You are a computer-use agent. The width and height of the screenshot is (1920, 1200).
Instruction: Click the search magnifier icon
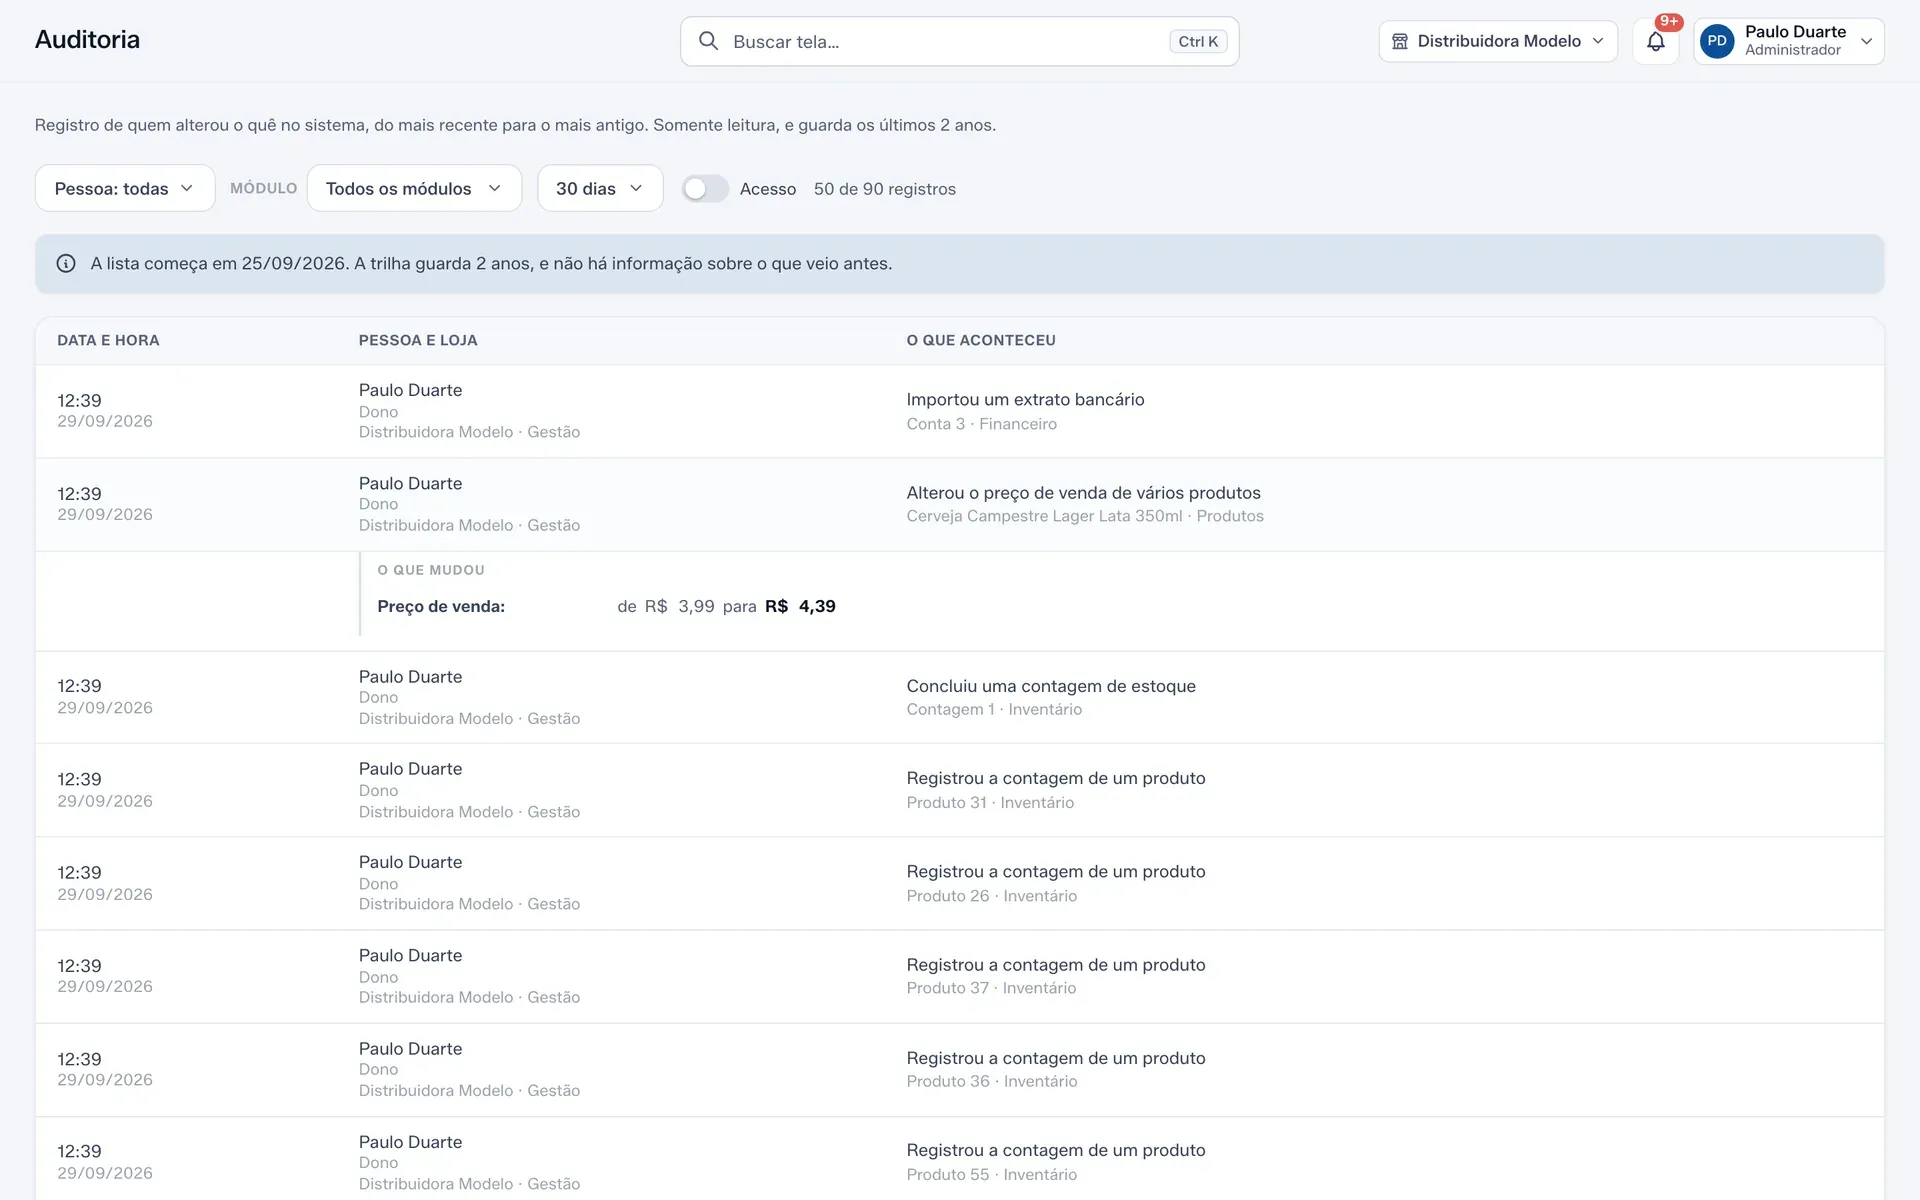tap(708, 41)
